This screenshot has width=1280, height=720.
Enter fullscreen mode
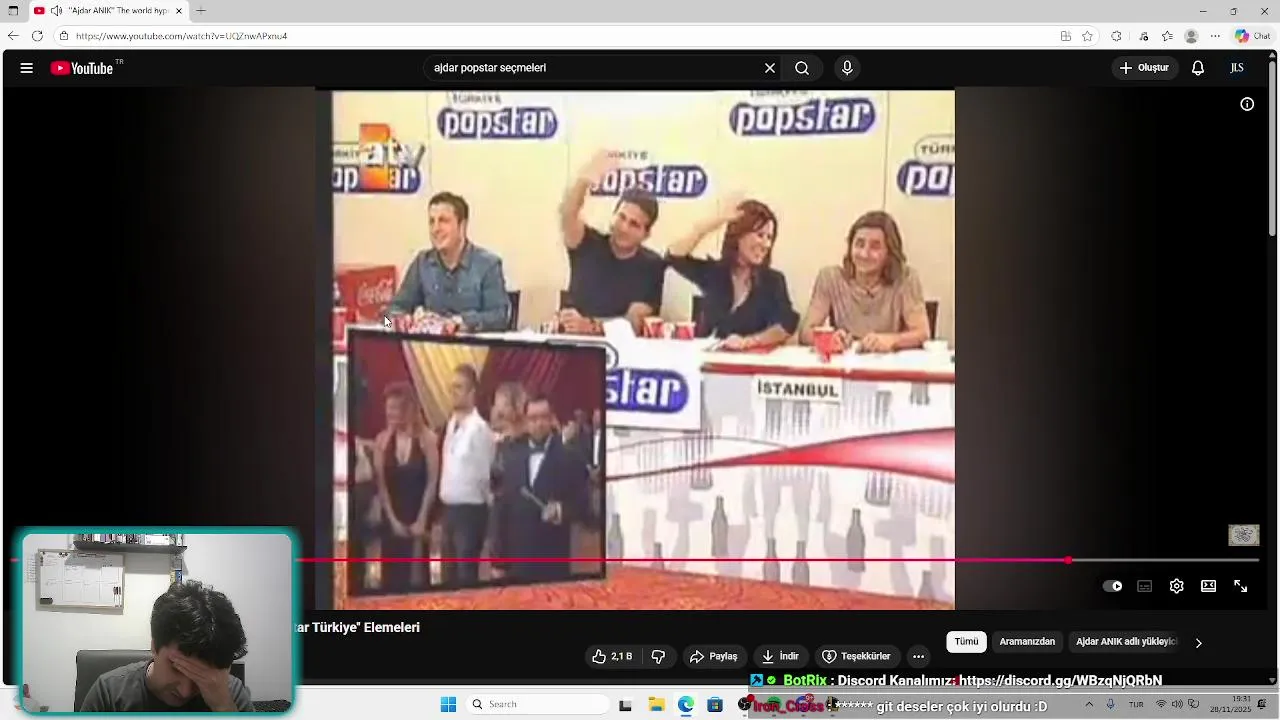1240,586
